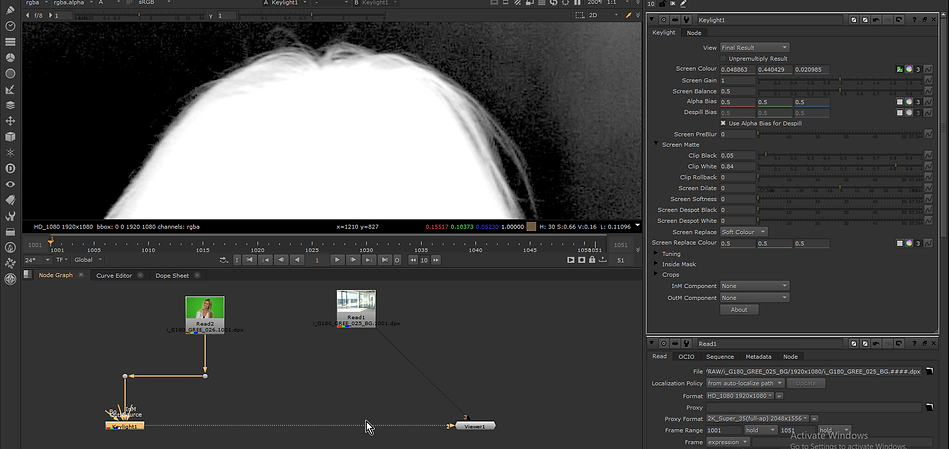The width and height of the screenshot is (949, 449).
Task: Go to the last frame button
Action: click(x=384, y=260)
